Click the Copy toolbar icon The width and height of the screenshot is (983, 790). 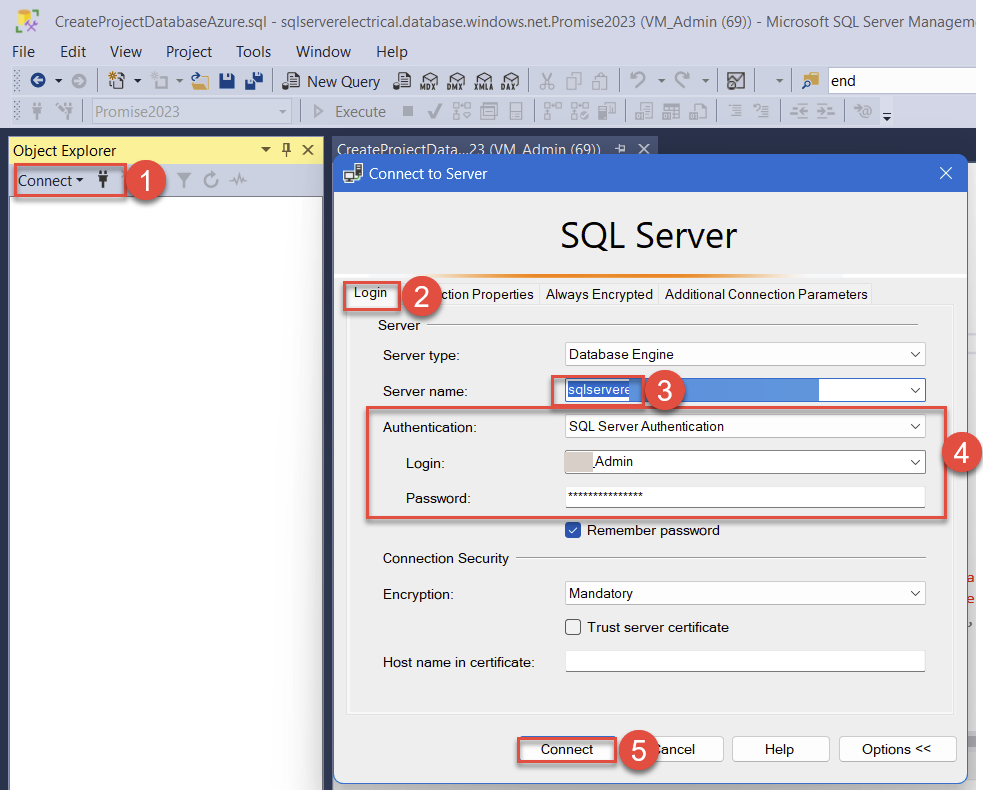pyautogui.click(x=574, y=80)
